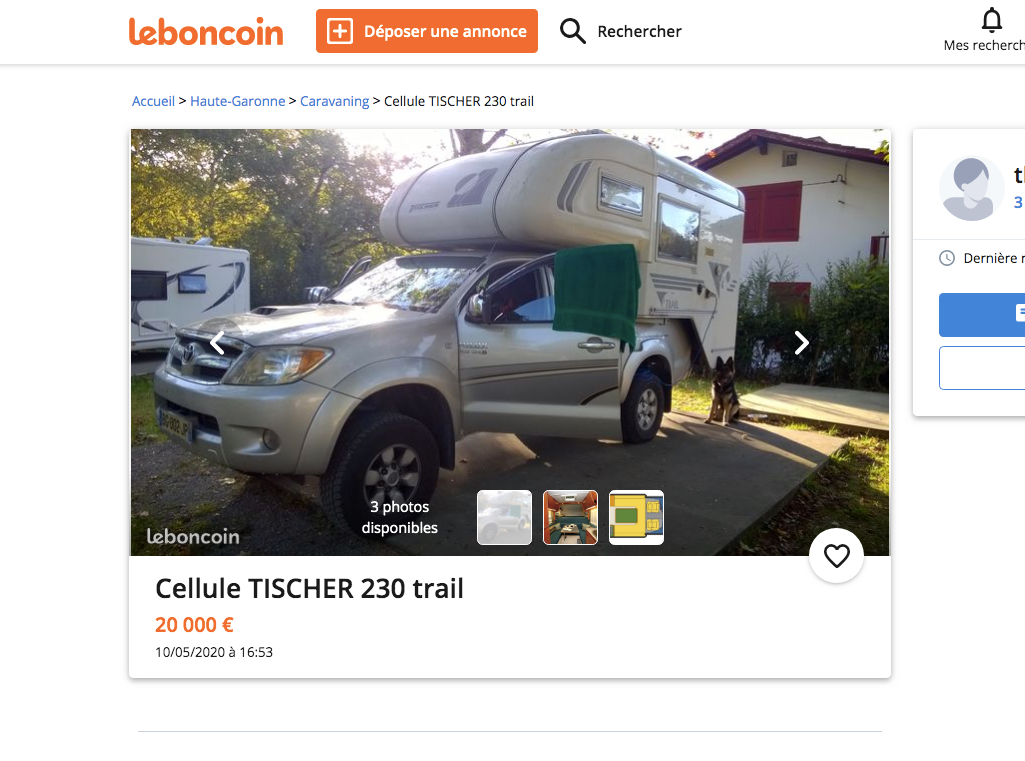The image size is (1025, 761).
Task: Open the Caravaning category breadcrumb
Action: [x=335, y=101]
